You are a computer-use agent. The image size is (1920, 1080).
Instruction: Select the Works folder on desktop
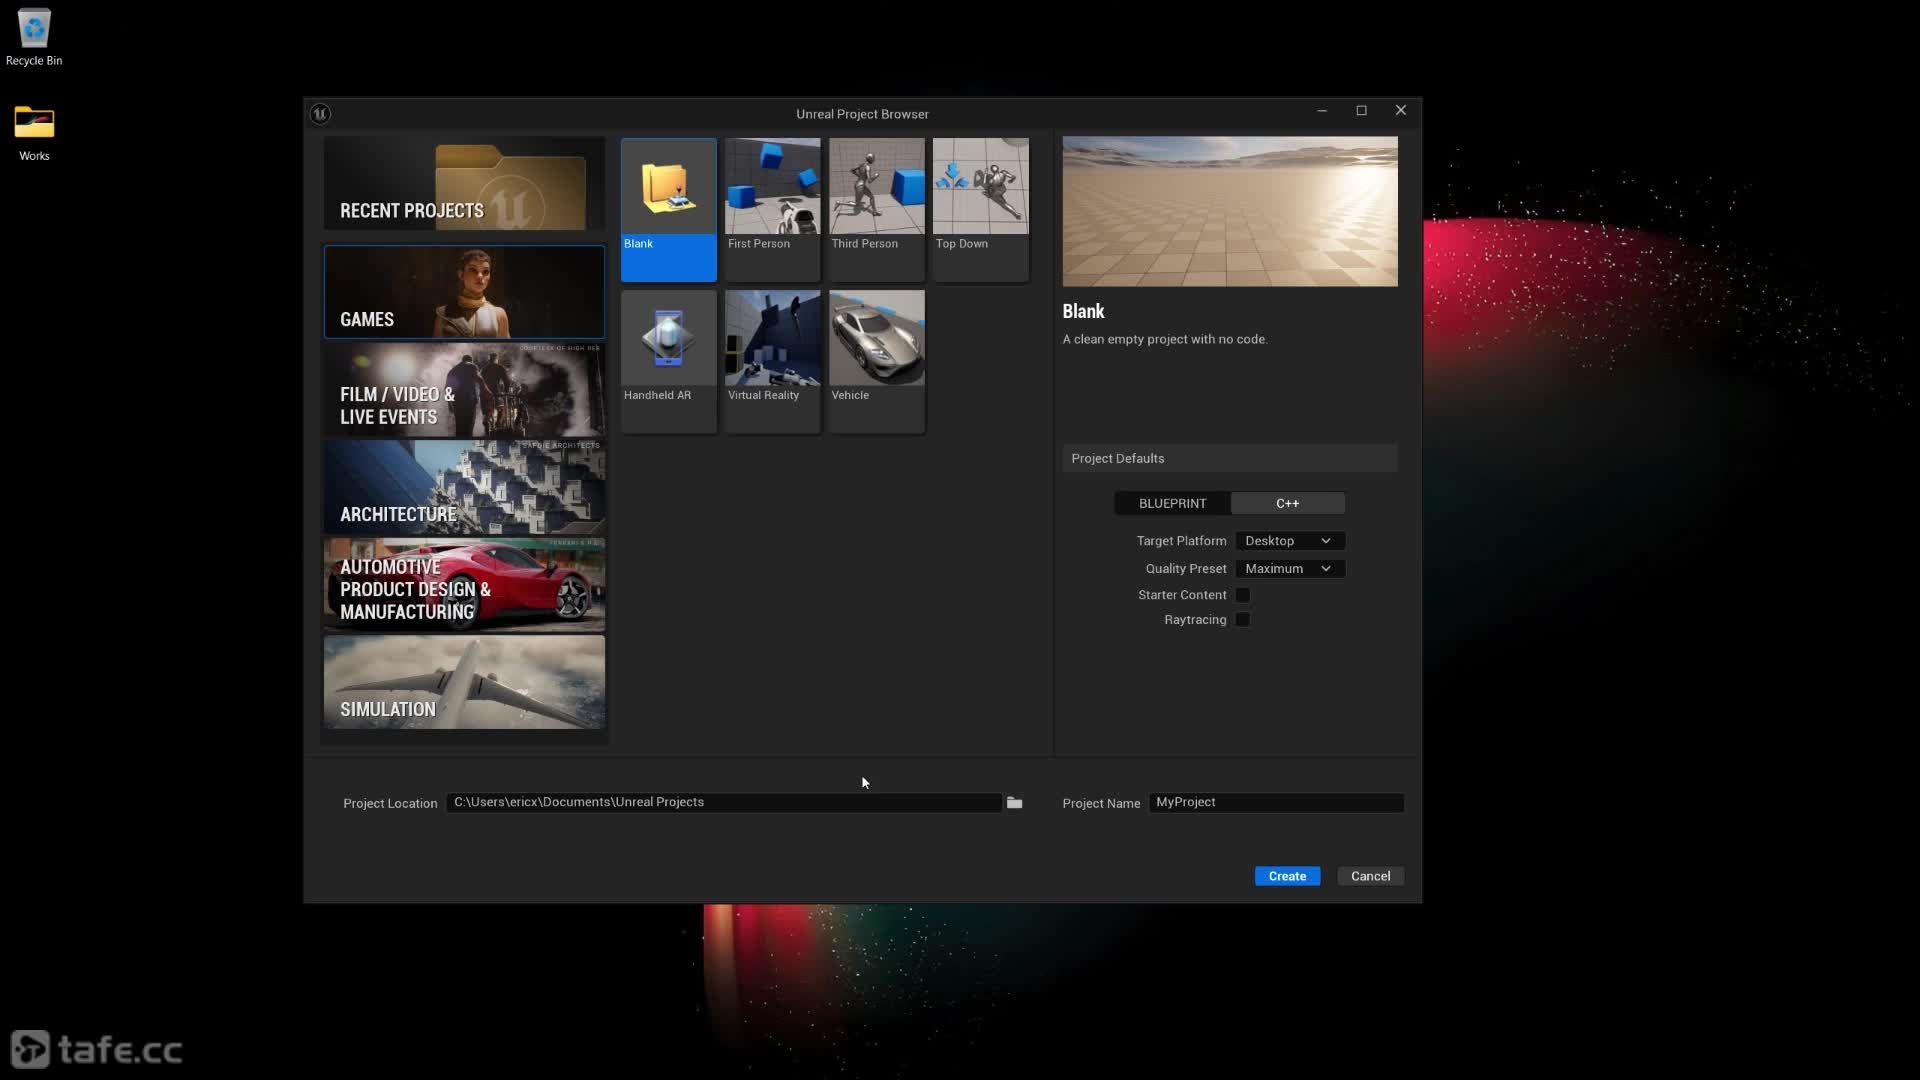(x=34, y=133)
